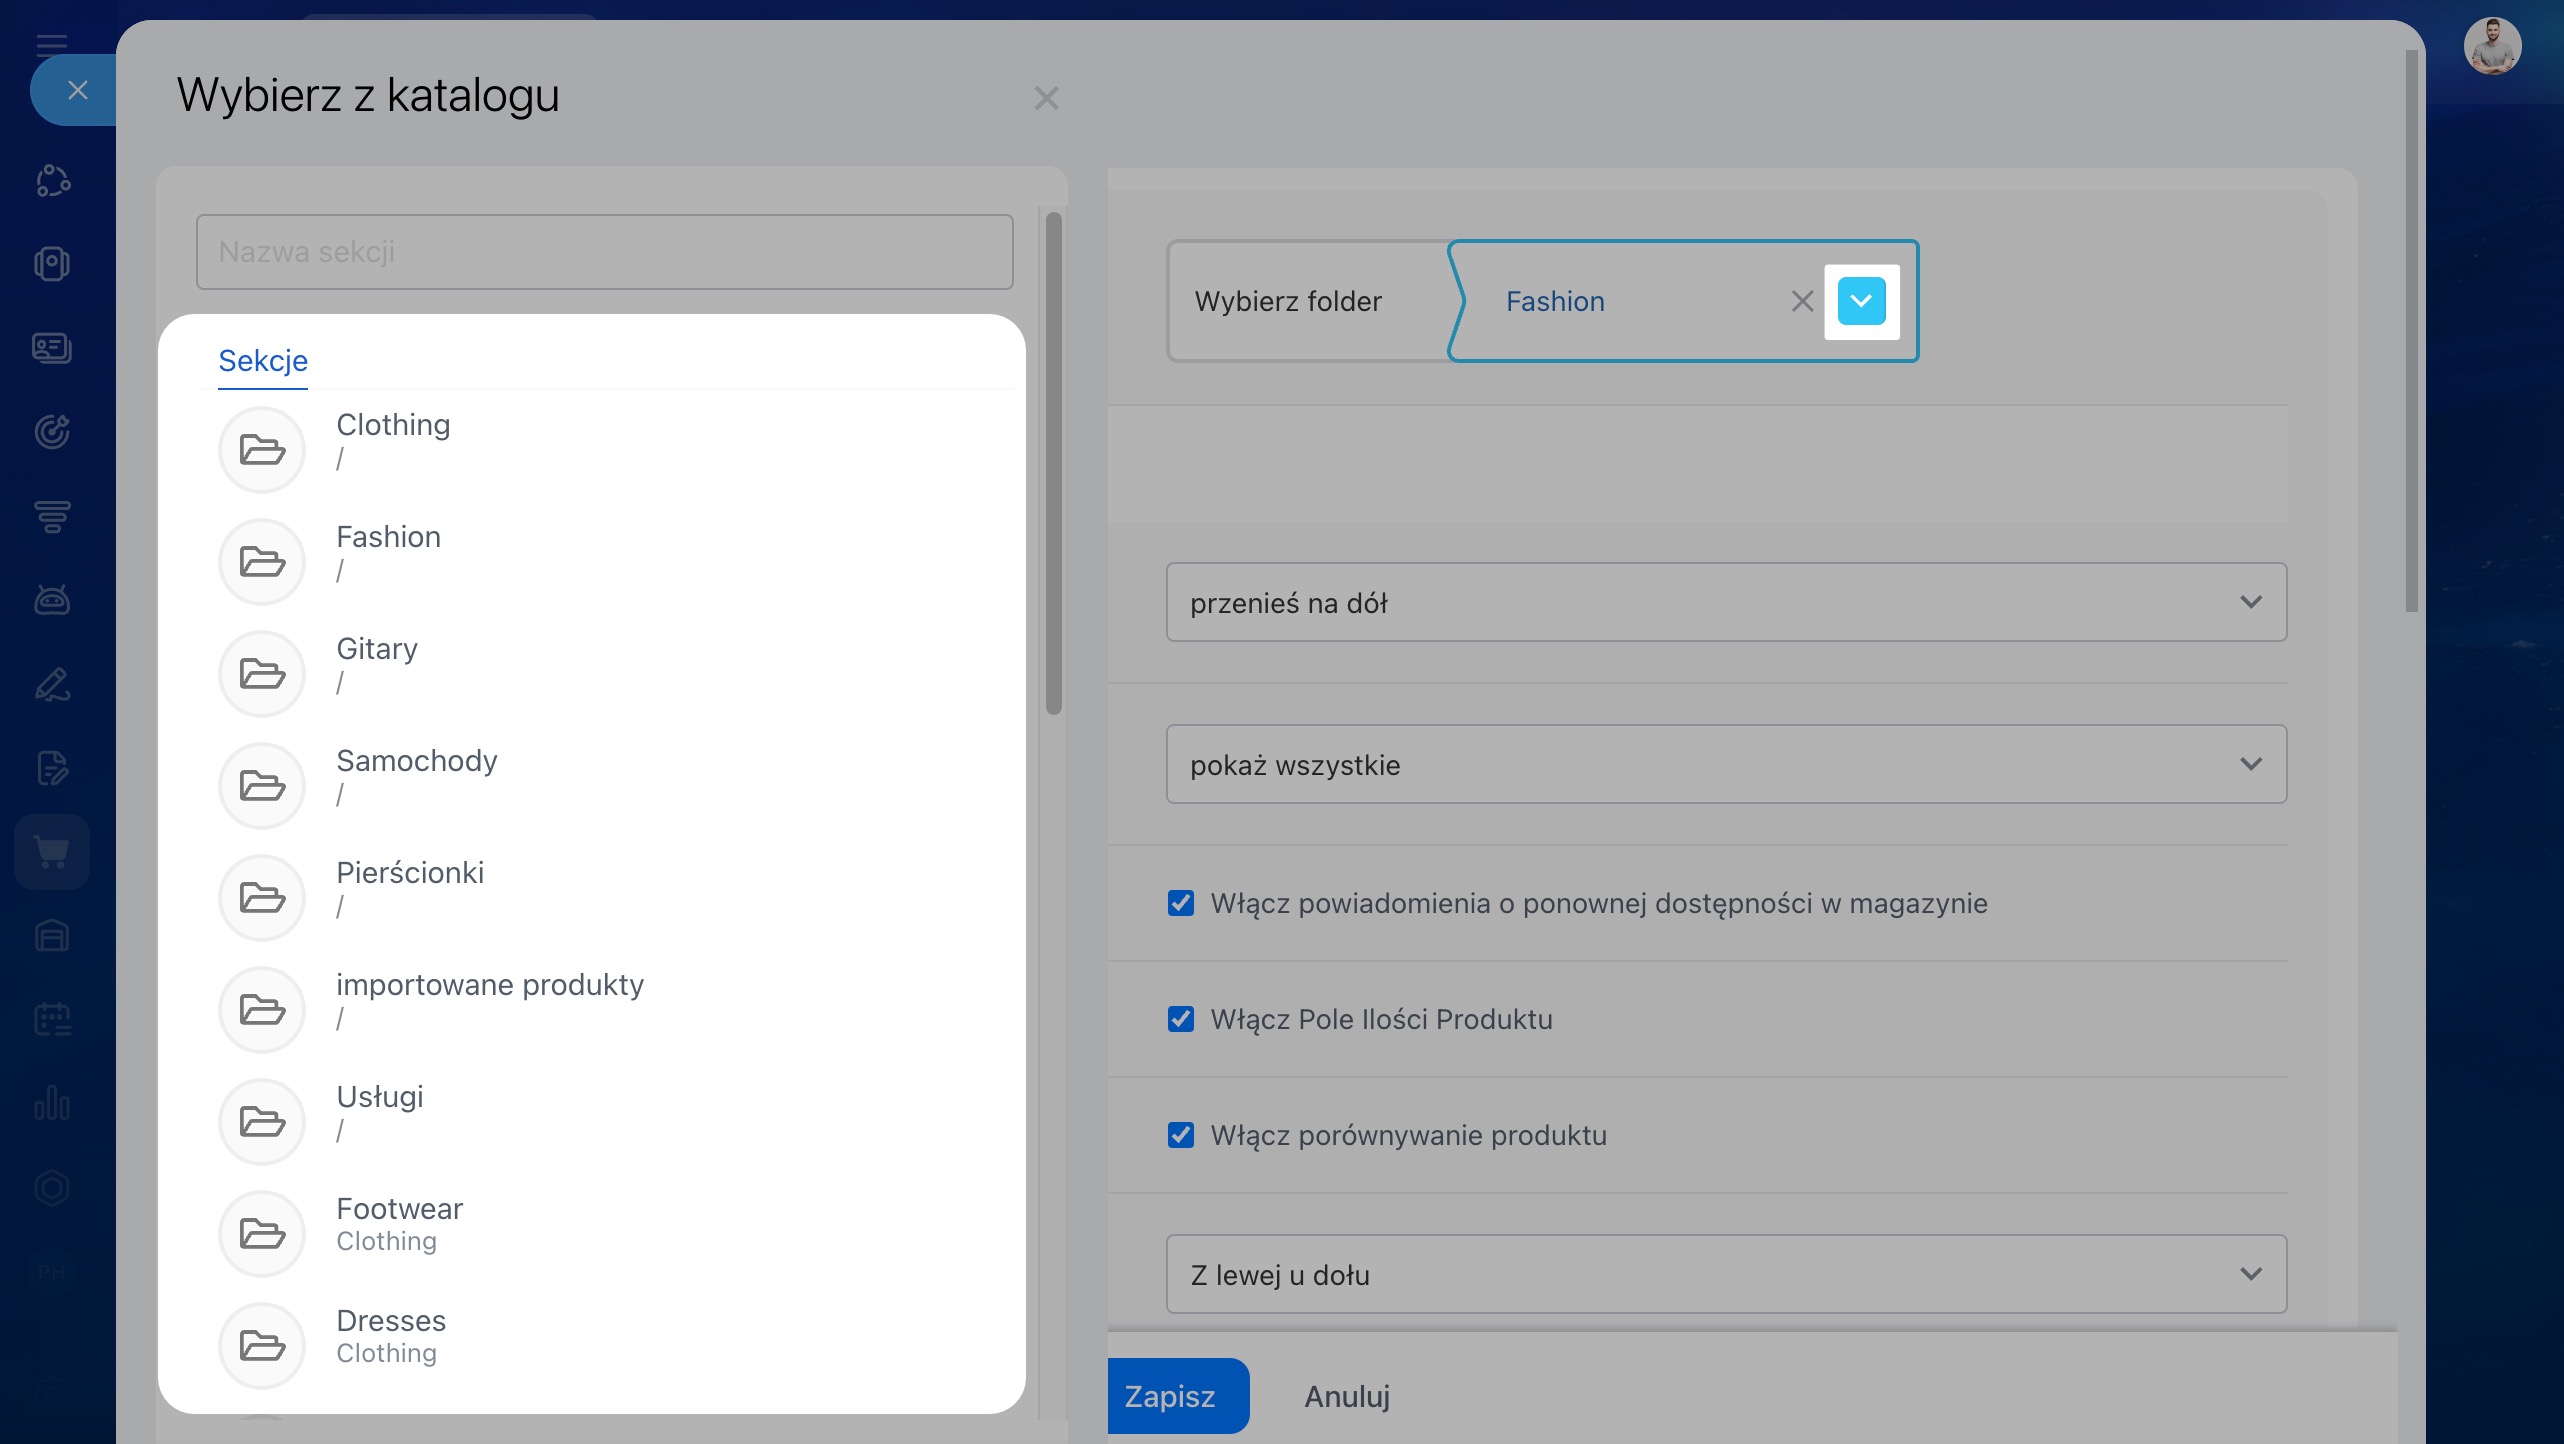Screen dimensions: 2564x1444
Task: Open the calendar icon in left sidebar
Action: (52, 1020)
